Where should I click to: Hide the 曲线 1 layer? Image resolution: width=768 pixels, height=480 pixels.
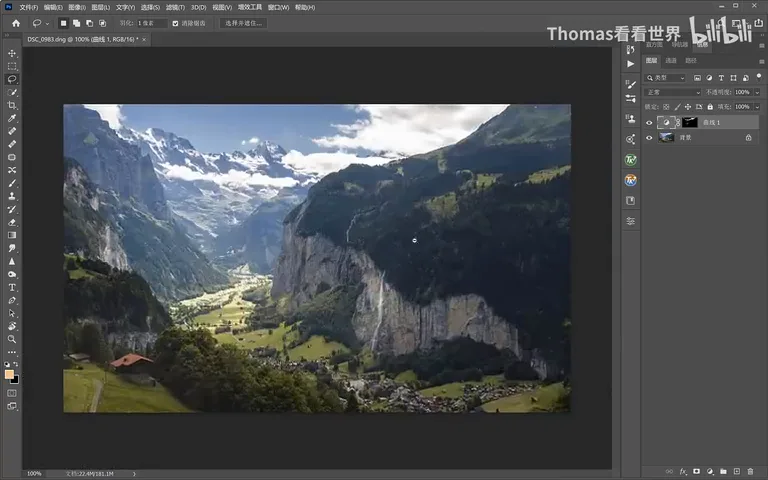click(649, 123)
